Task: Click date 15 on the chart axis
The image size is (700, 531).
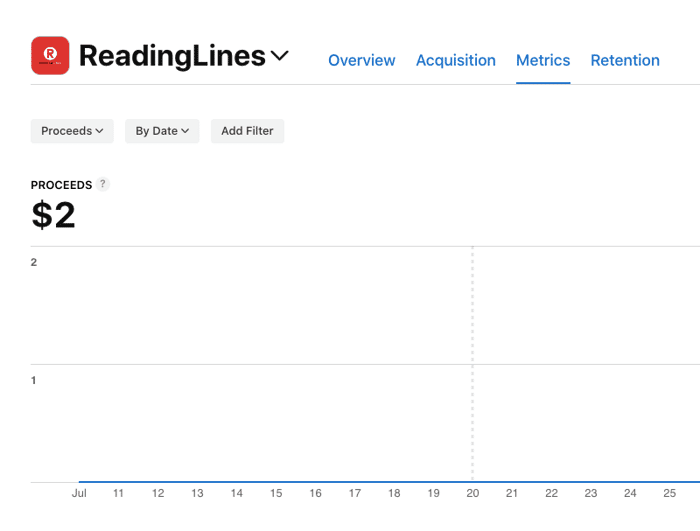Action: point(276,493)
